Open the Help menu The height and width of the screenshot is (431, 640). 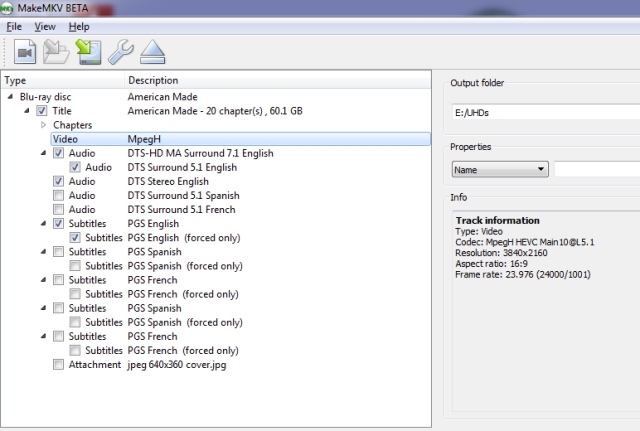pyautogui.click(x=79, y=26)
